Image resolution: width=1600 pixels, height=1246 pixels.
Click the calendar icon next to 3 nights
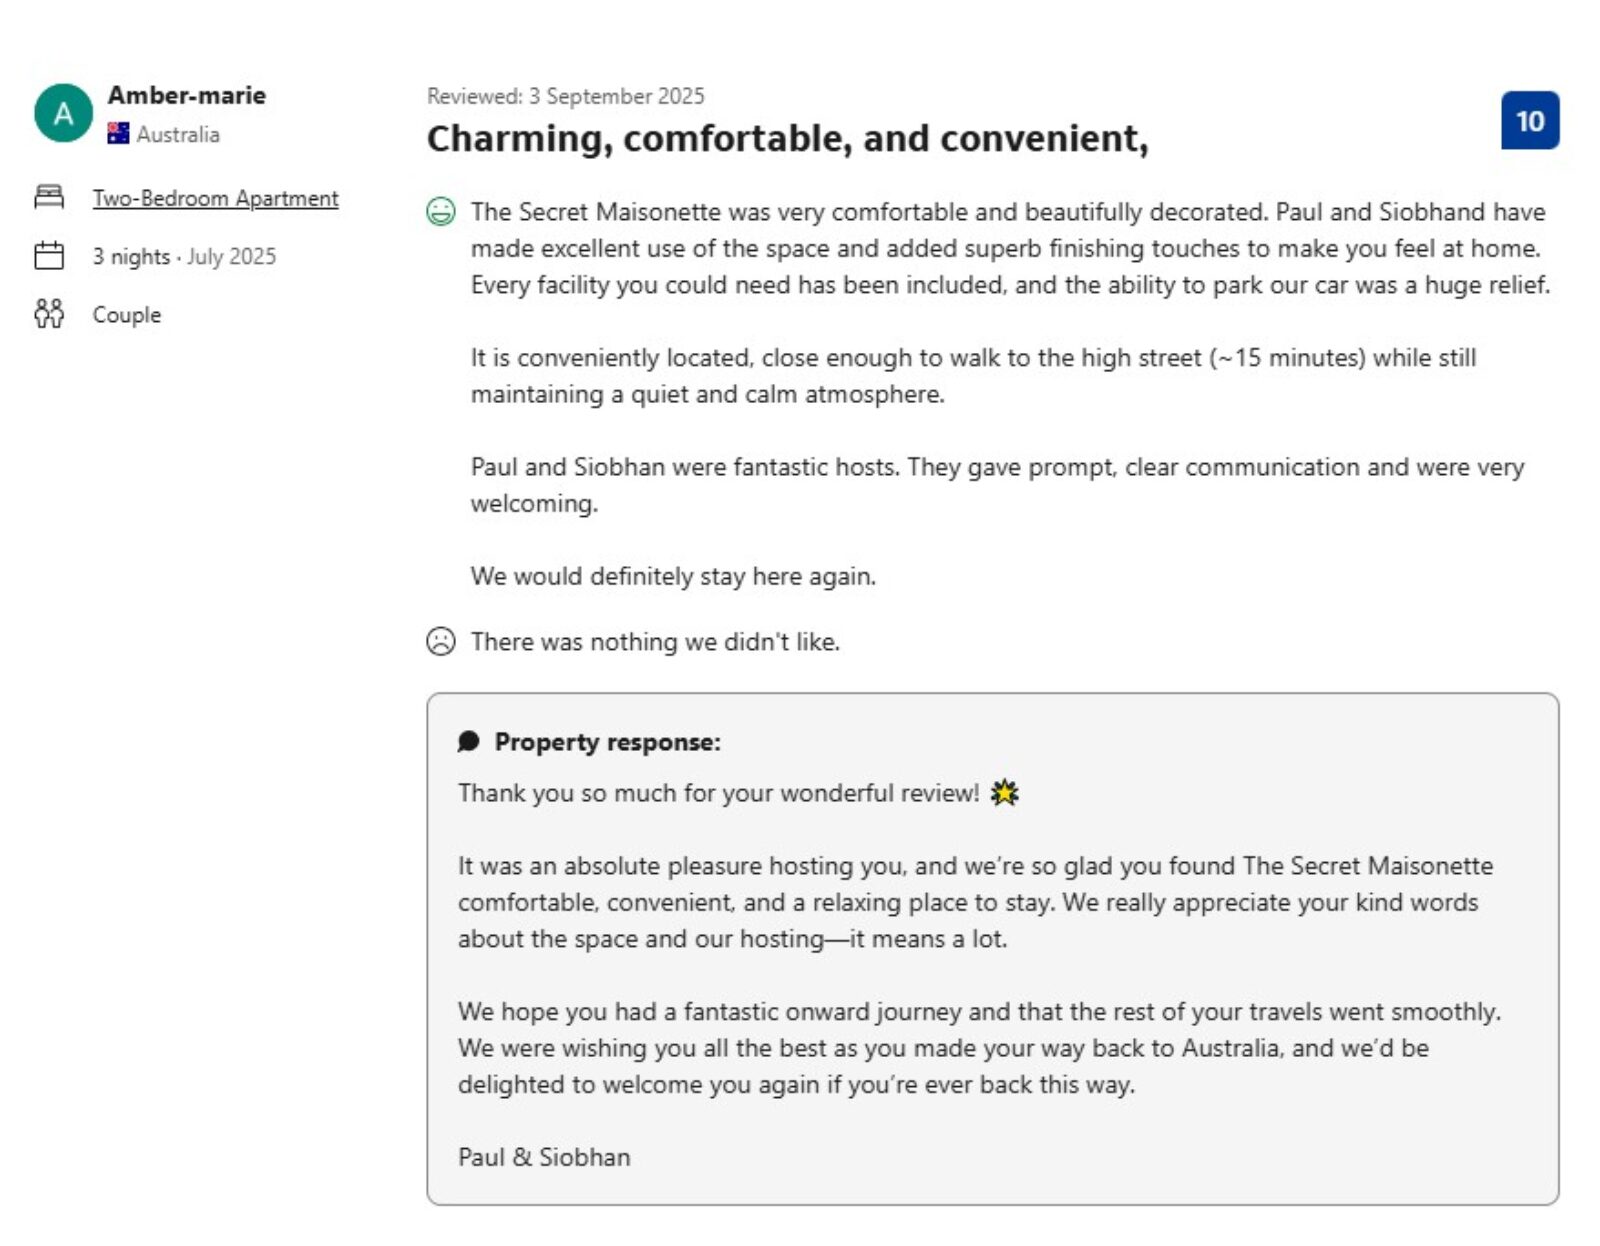49,256
